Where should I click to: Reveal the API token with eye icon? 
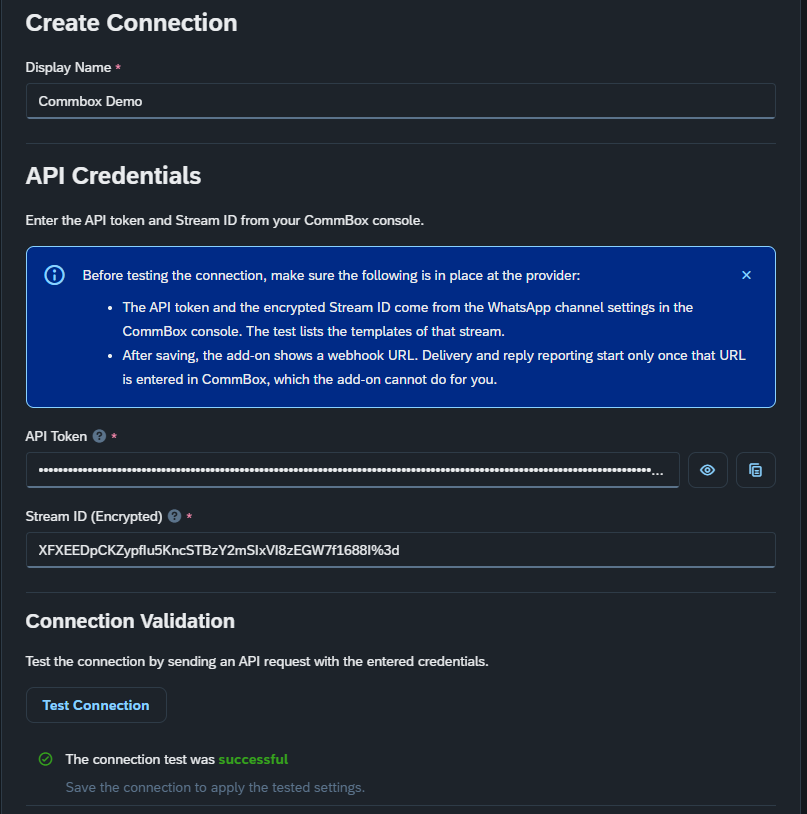pos(707,470)
